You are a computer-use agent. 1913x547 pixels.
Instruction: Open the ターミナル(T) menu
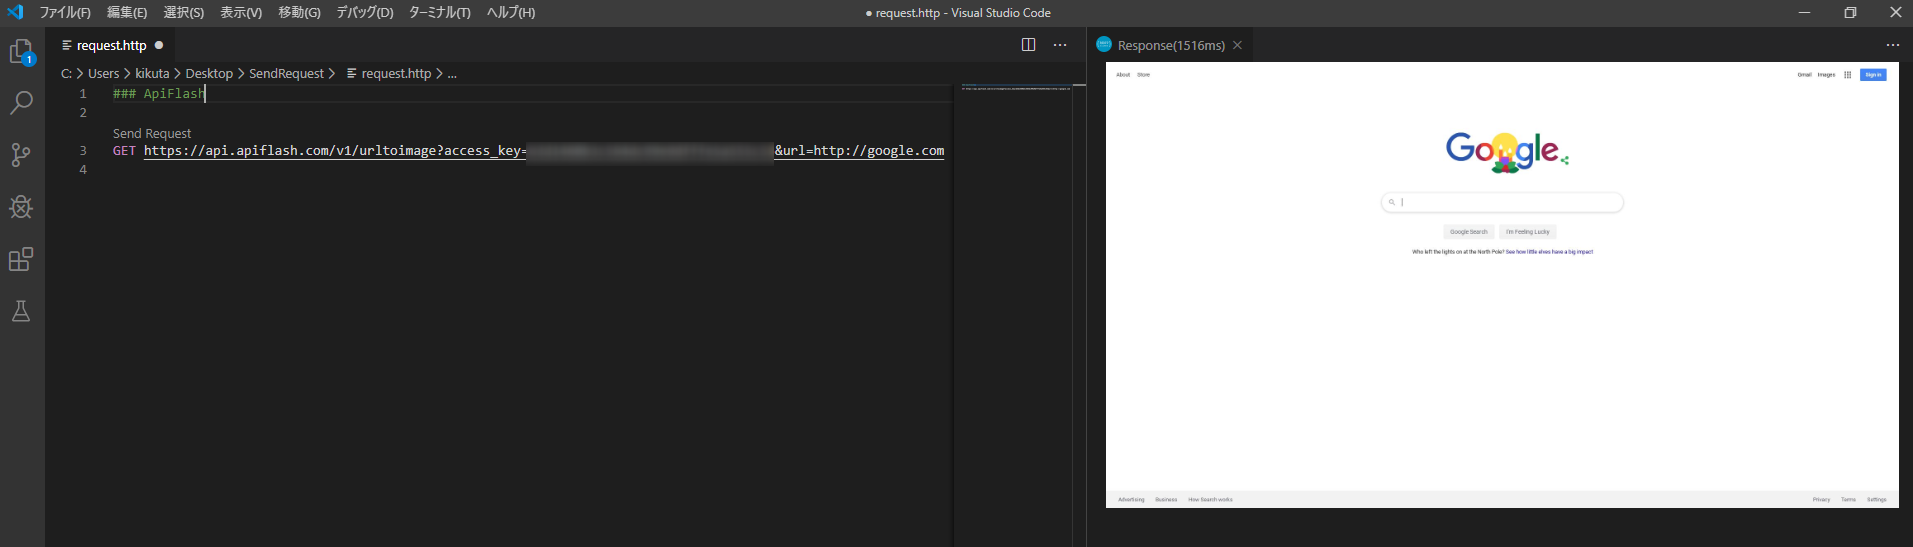(x=440, y=13)
